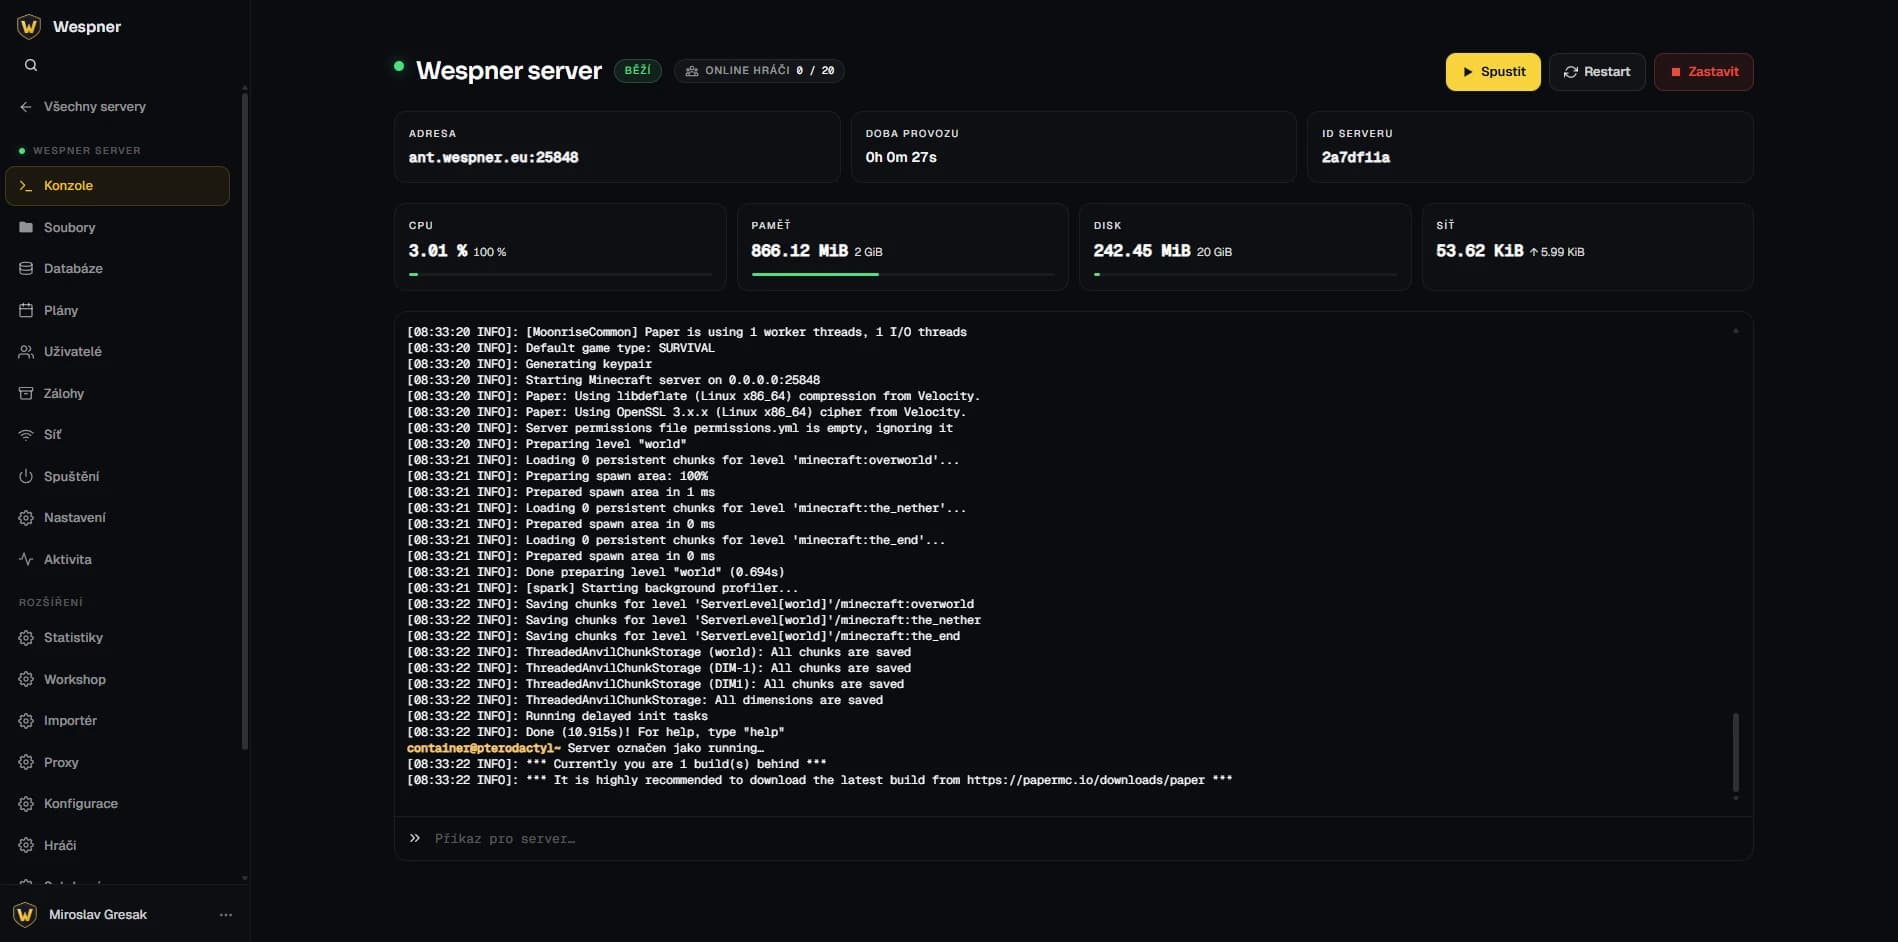Open the Uživatelé users page
Viewport: 1898px width, 942px height.
tap(117, 352)
